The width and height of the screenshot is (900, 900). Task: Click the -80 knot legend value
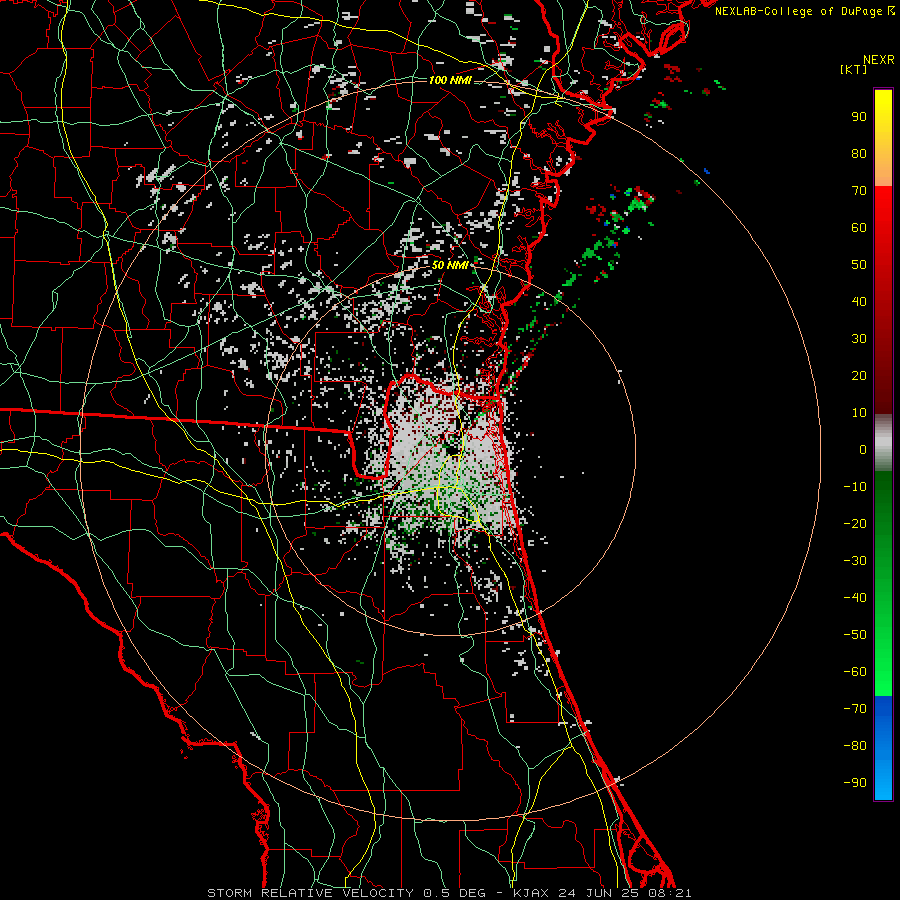tap(855, 746)
